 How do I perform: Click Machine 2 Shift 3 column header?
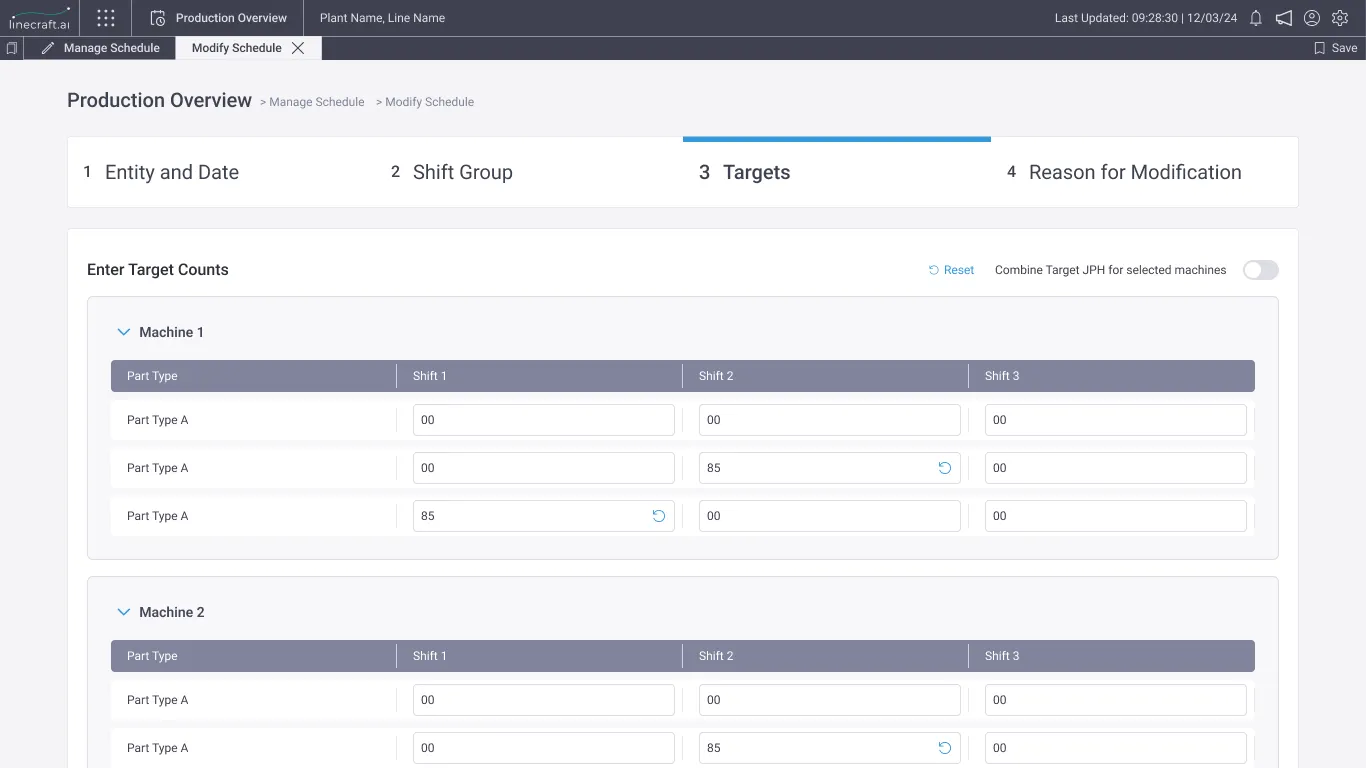coord(1112,656)
